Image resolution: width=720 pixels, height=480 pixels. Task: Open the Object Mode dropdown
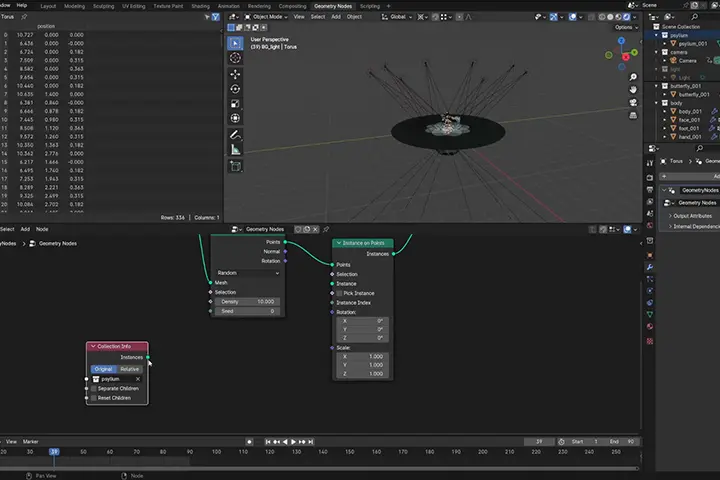point(266,17)
